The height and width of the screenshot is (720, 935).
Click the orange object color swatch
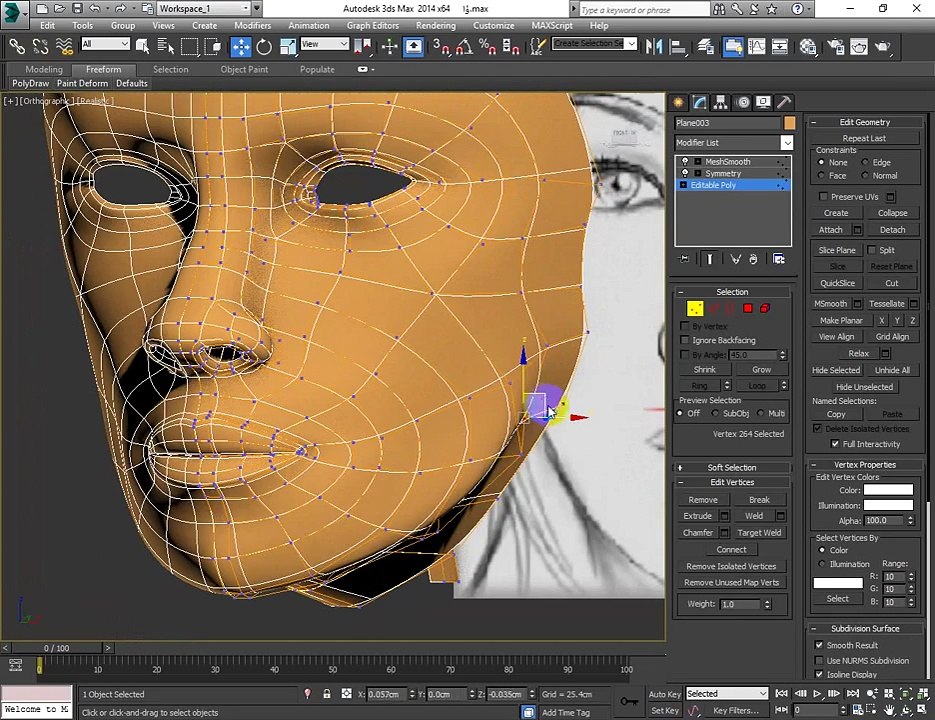coord(790,123)
